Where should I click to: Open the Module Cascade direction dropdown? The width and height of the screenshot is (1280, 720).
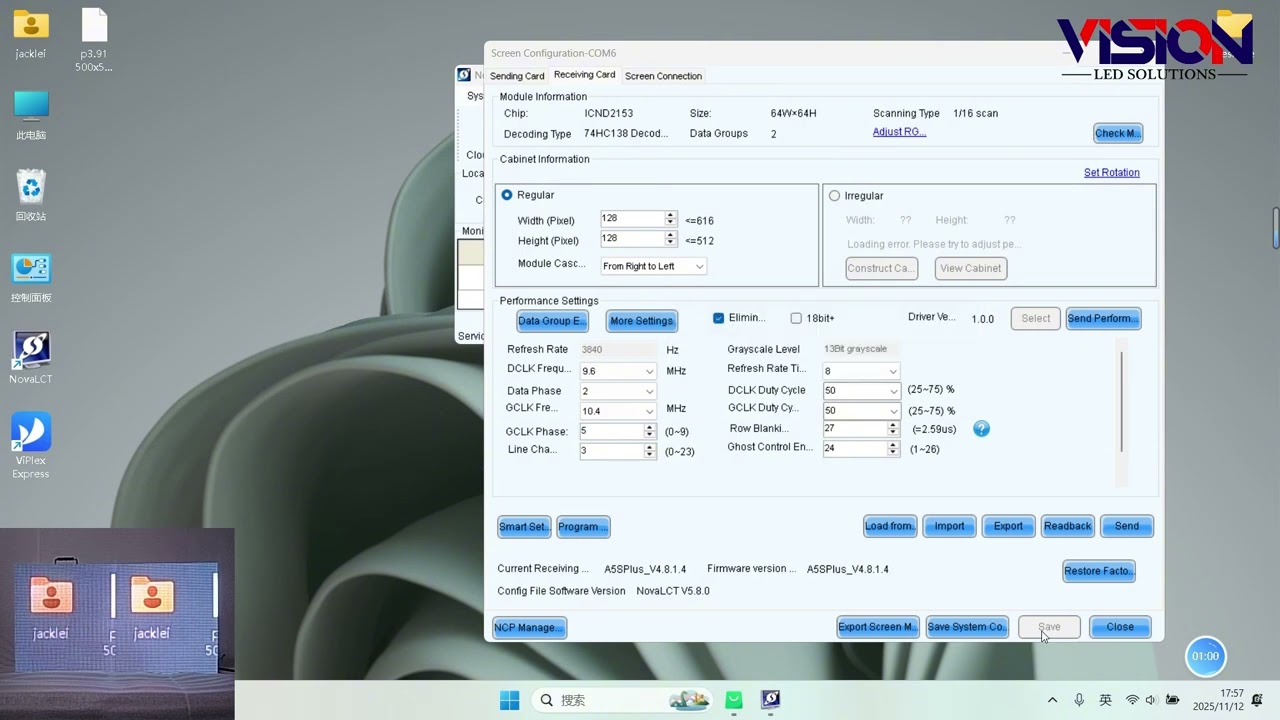653,266
